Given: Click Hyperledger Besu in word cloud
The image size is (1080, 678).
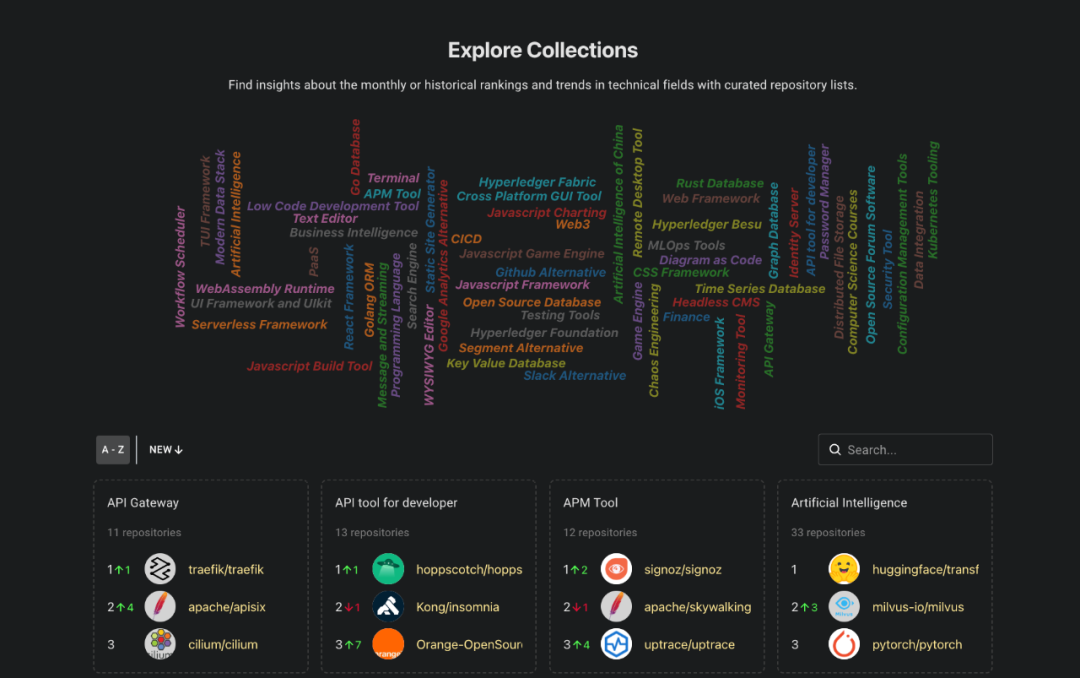Looking at the screenshot, I should (707, 225).
